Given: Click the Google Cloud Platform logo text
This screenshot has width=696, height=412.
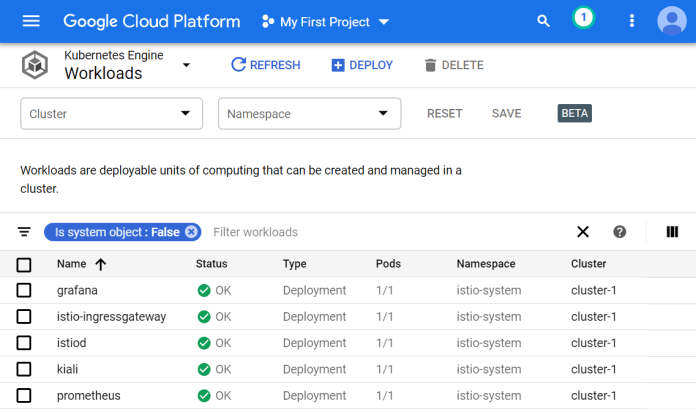Looking at the screenshot, I should tap(151, 21).
